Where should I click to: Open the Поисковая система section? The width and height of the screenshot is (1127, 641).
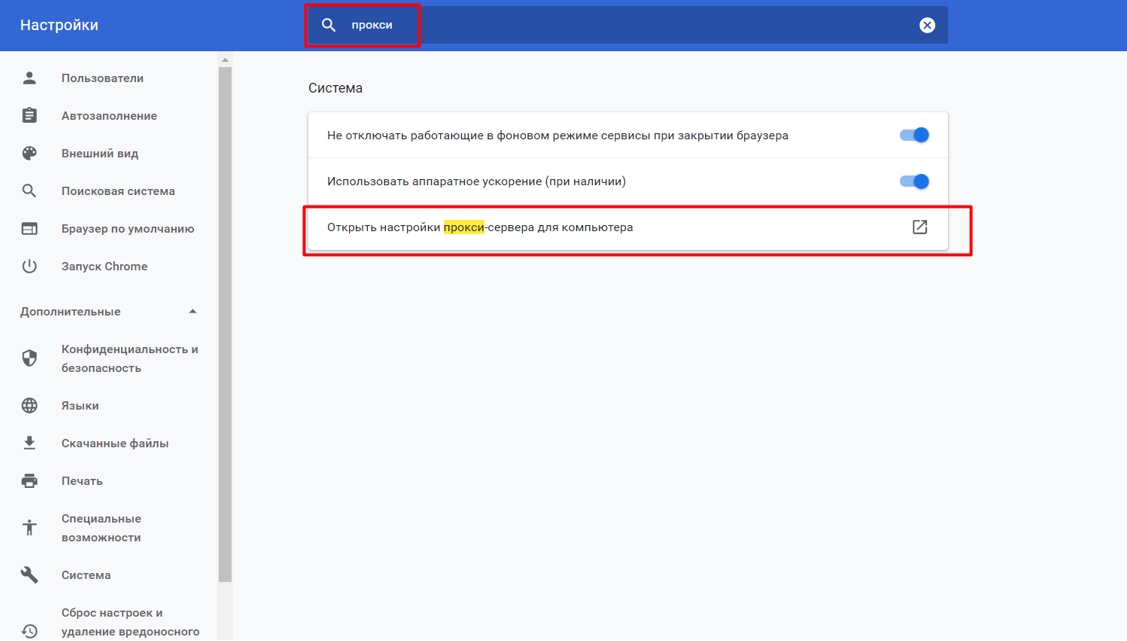click(x=118, y=191)
